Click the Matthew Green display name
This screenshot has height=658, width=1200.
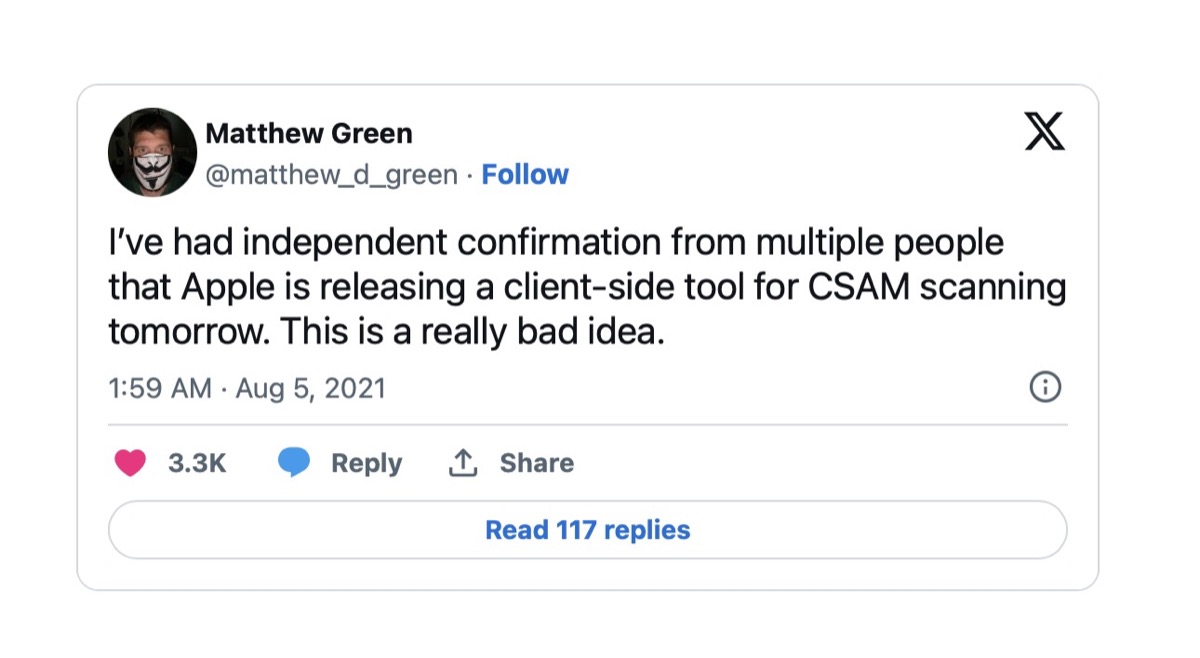[310, 132]
